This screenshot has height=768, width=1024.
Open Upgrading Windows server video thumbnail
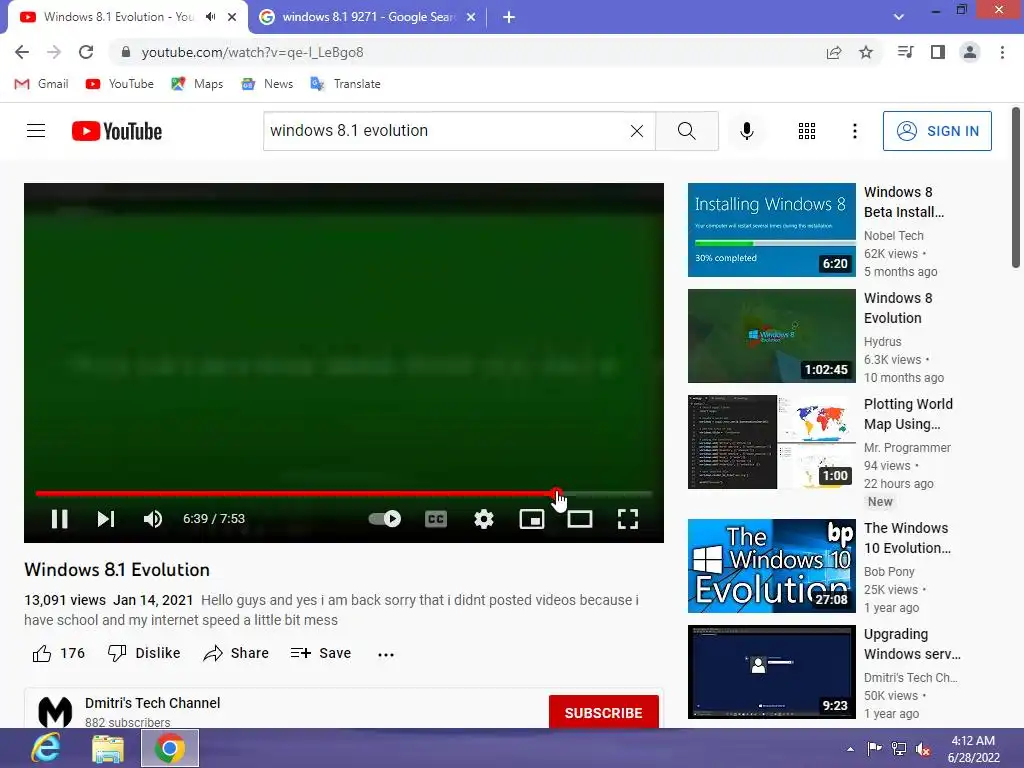pos(771,671)
